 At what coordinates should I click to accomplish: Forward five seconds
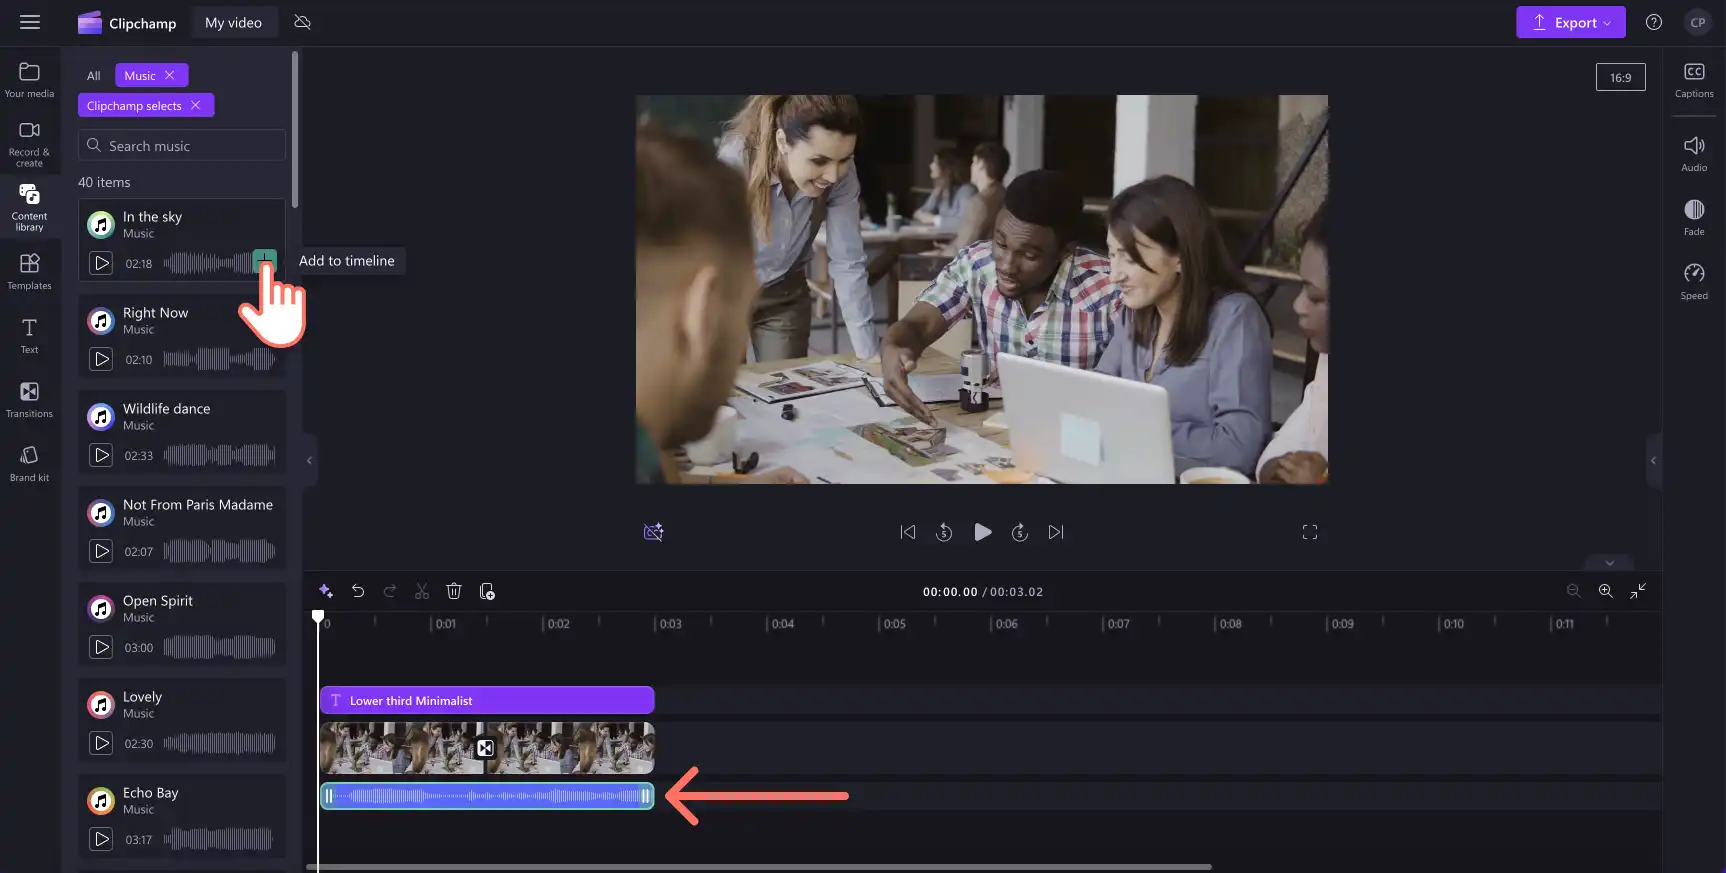tap(1020, 532)
